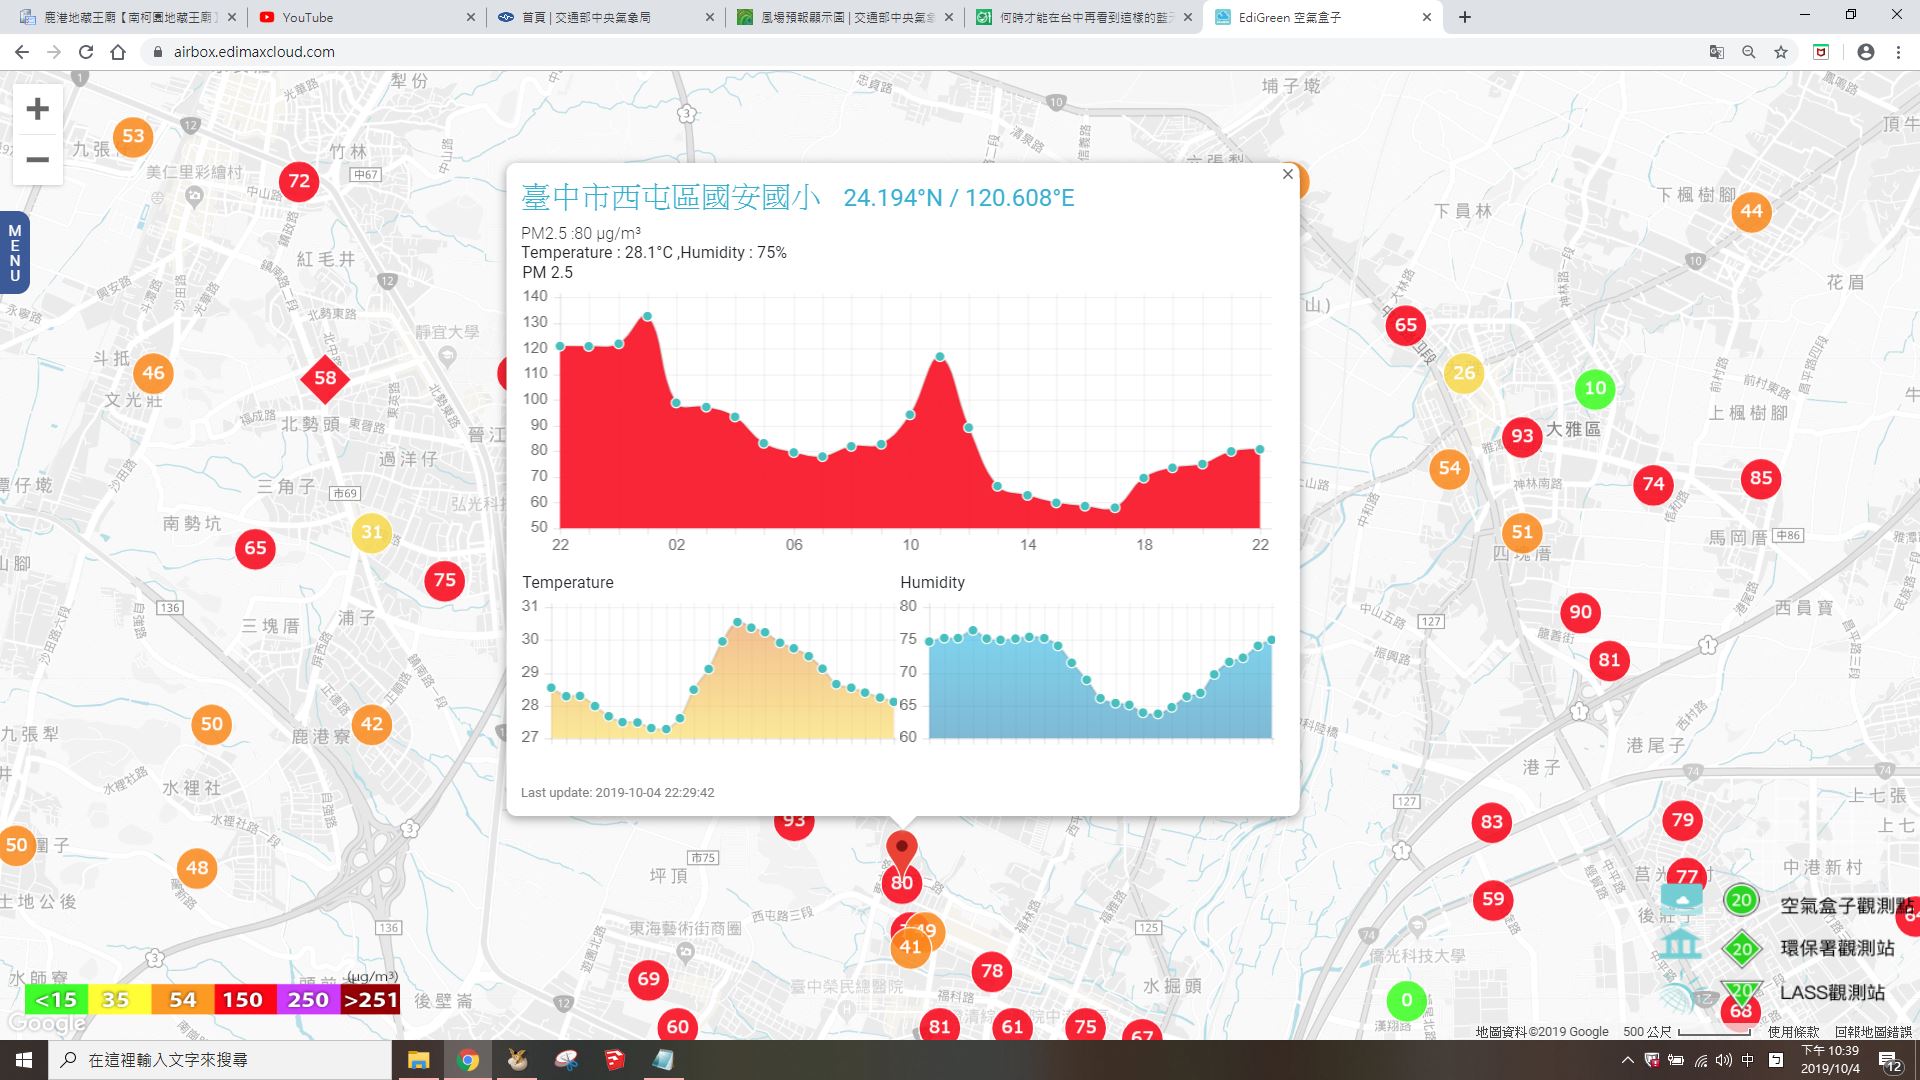Select the yellow marker reading 31
Image resolution: width=1920 pixels, height=1080 pixels.
coord(372,532)
